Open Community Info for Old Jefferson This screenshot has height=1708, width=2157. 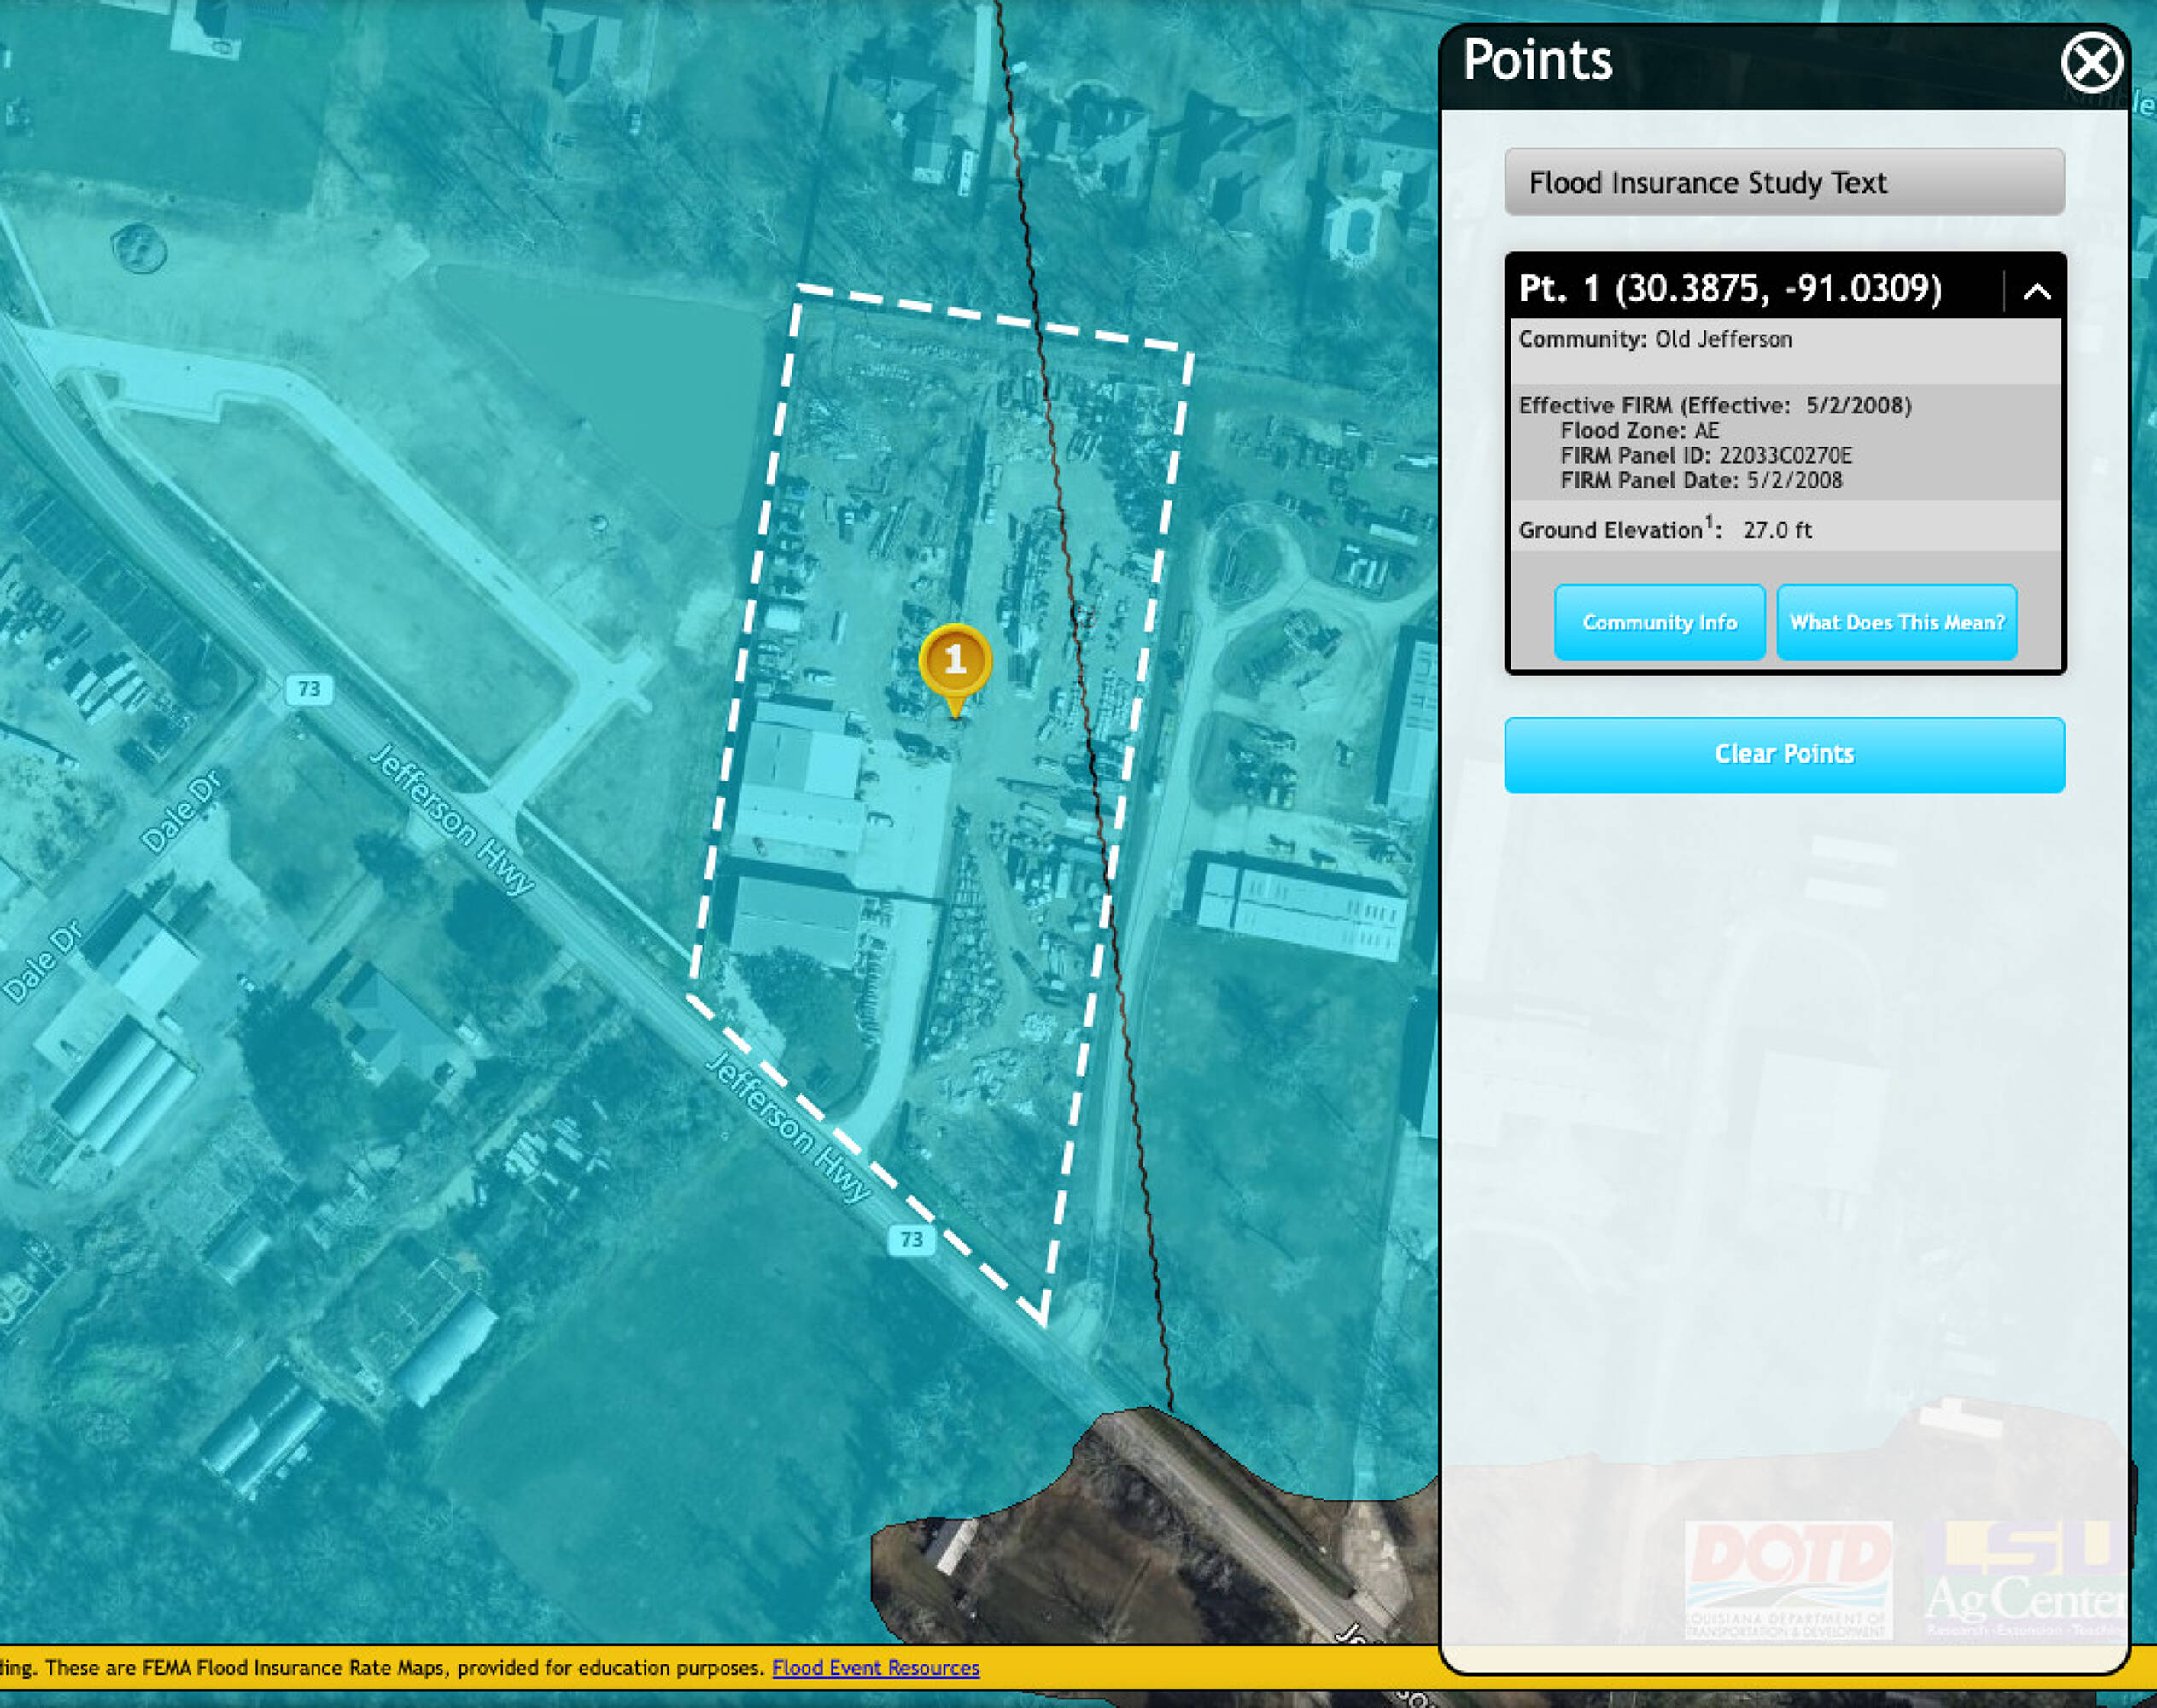[x=1659, y=622]
